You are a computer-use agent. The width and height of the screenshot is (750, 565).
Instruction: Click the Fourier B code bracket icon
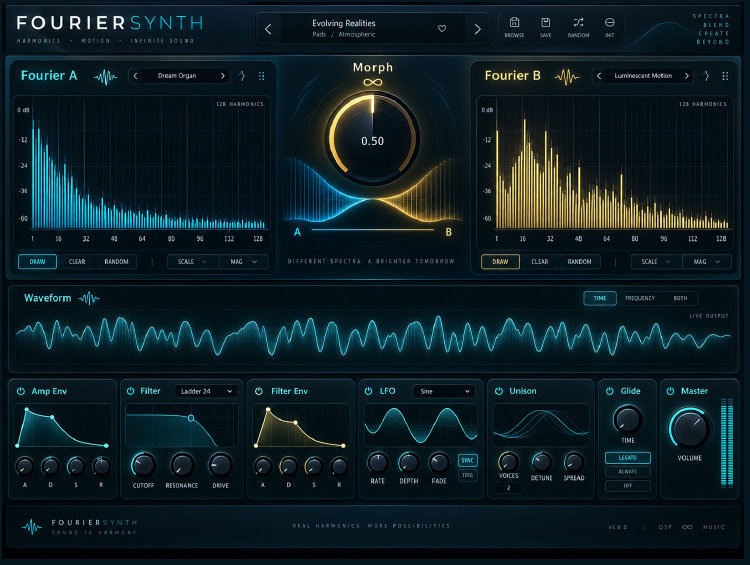click(706, 76)
